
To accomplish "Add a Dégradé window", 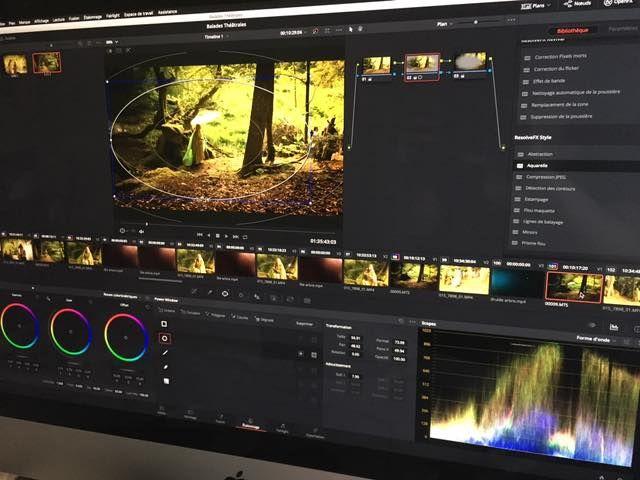I will click(264, 320).
